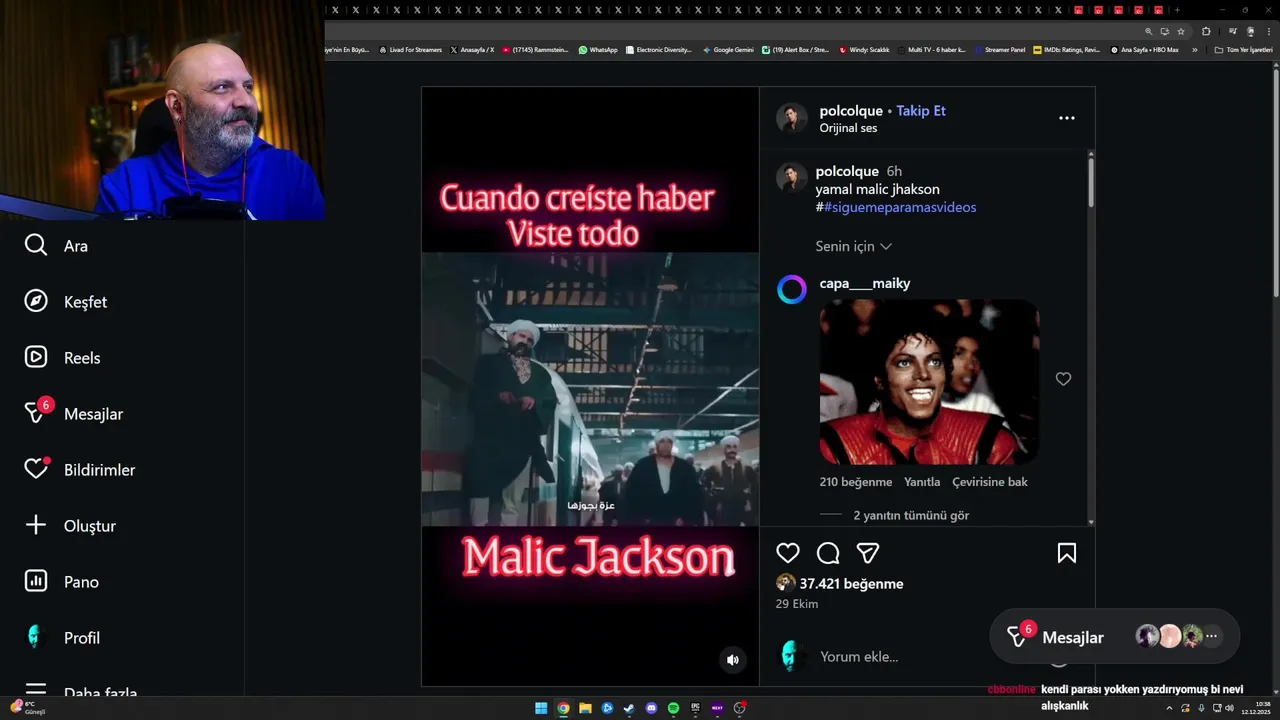
Task: Like capa___maiky's comment
Action: pos(1063,379)
